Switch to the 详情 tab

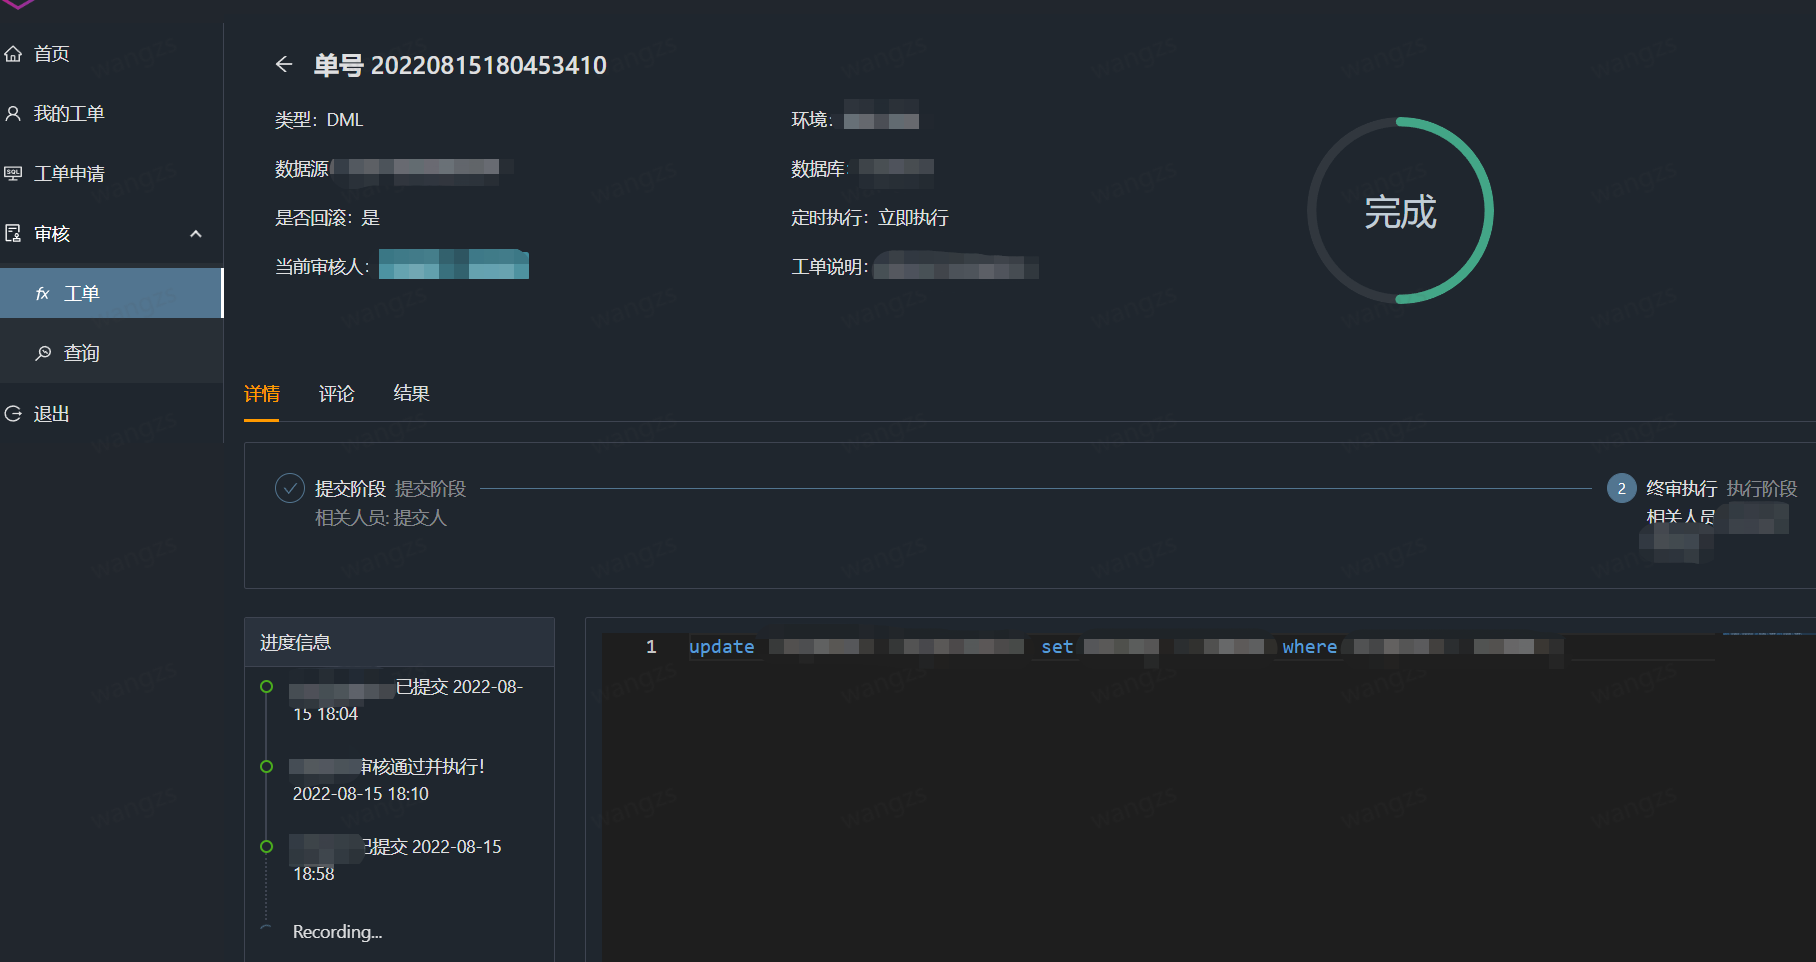pos(262,394)
